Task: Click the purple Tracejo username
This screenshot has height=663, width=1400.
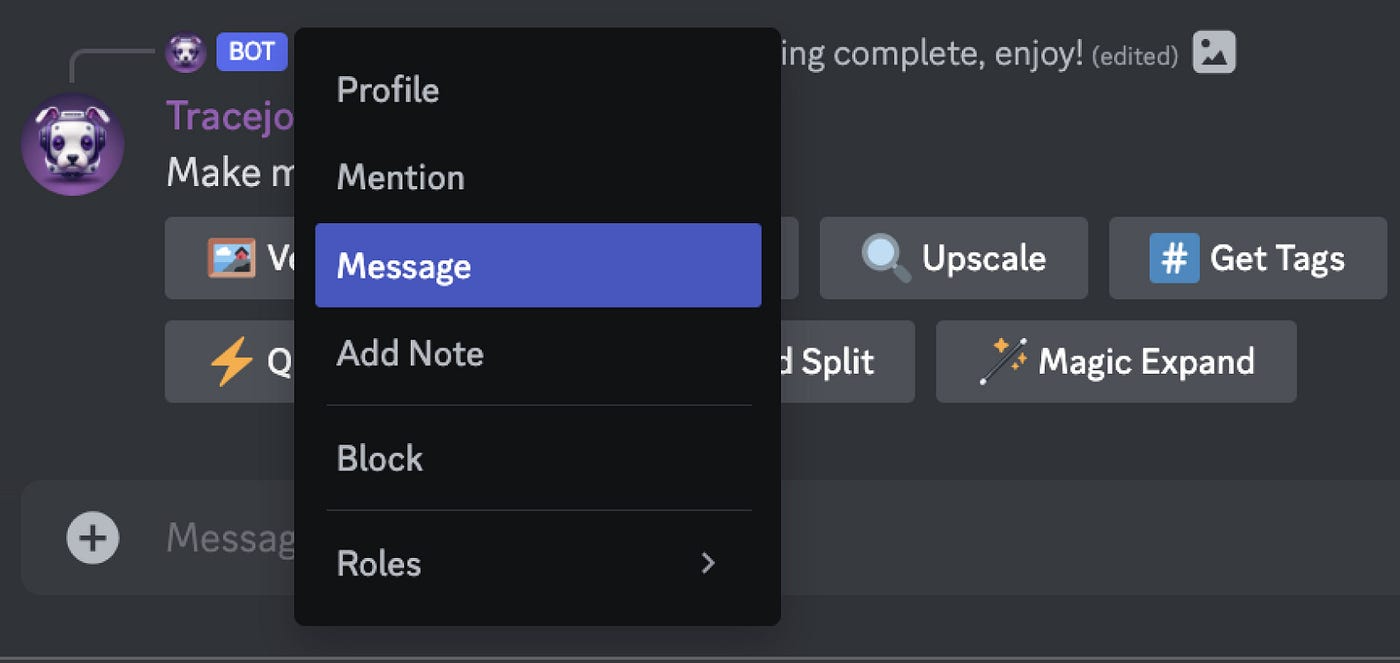Action: click(x=230, y=116)
